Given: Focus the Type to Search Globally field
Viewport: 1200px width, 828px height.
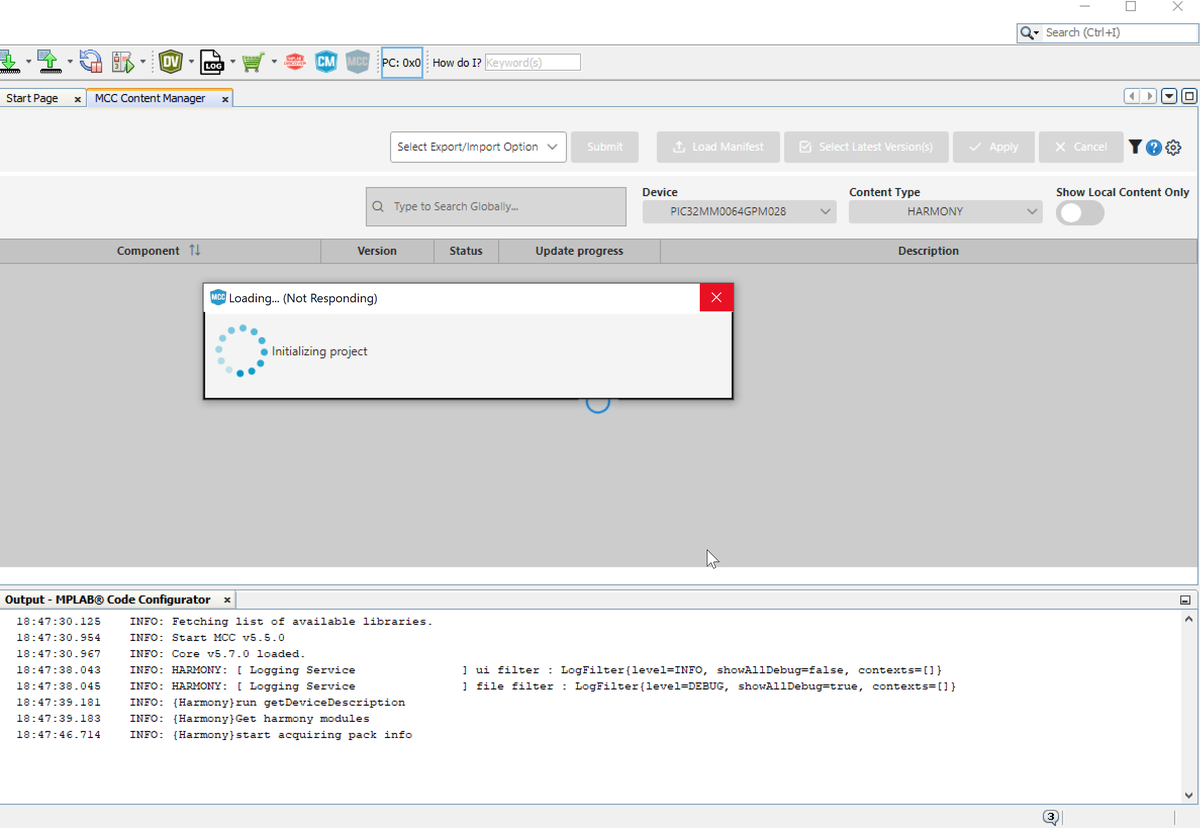Looking at the screenshot, I should pyautogui.click(x=496, y=207).
